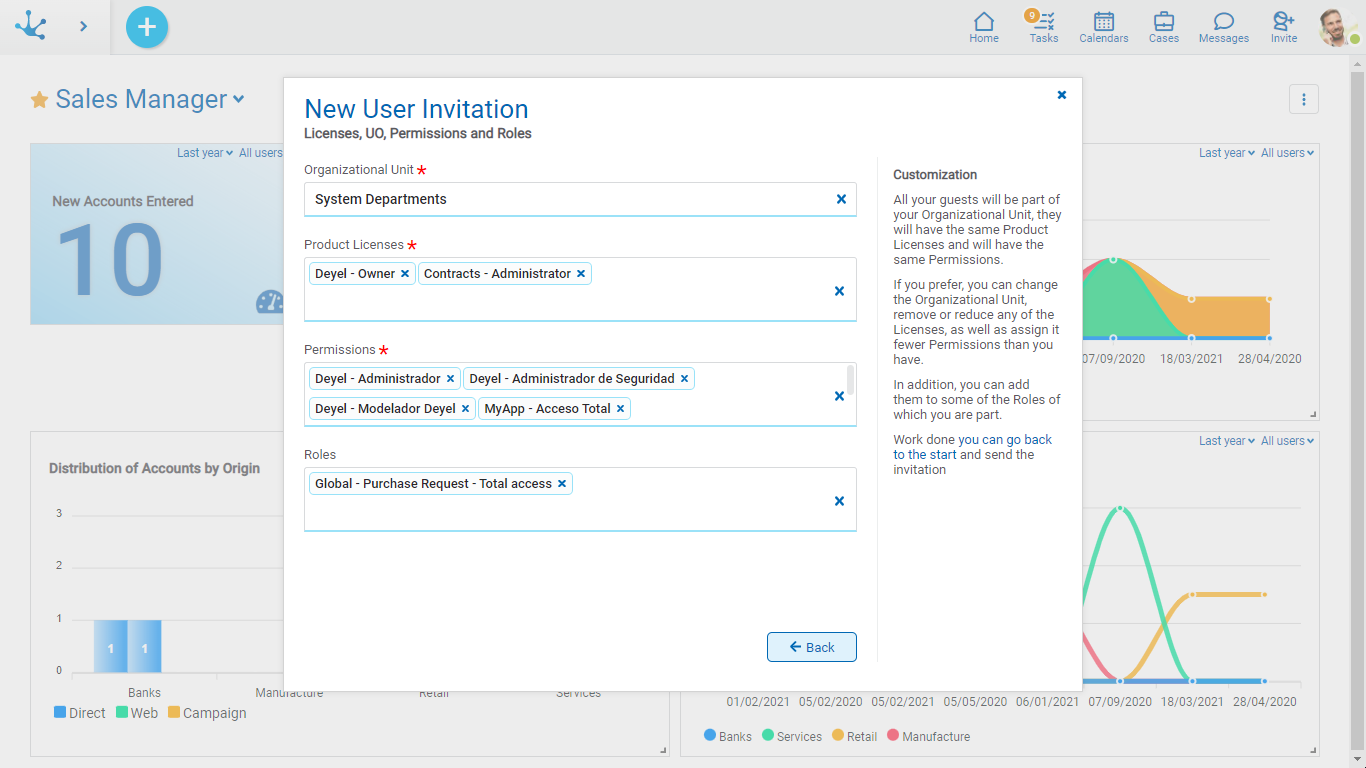1366x768 pixels.
Task: Remove MyApp - Acceso Total permission tag
Action: pyautogui.click(x=621, y=409)
